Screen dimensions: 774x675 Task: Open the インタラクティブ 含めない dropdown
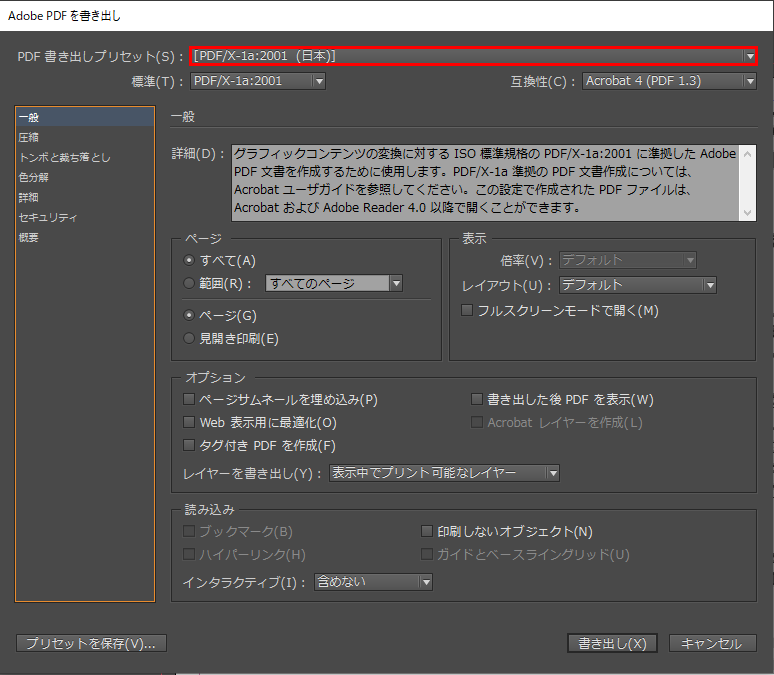pos(373,582)
